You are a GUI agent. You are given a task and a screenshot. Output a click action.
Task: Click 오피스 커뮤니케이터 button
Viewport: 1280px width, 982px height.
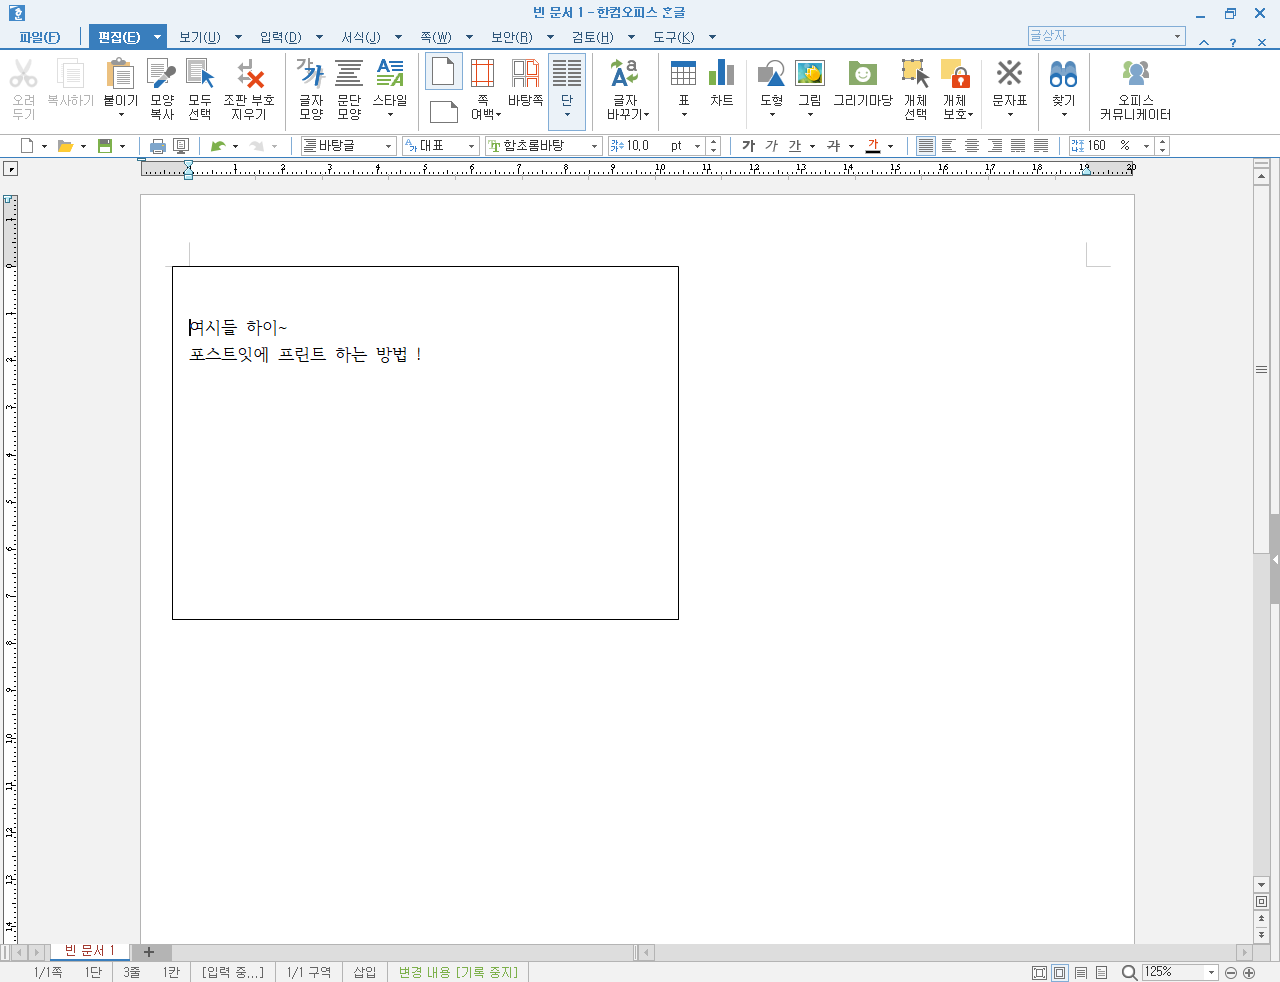pyautogui.click(x=1135, y=88)
